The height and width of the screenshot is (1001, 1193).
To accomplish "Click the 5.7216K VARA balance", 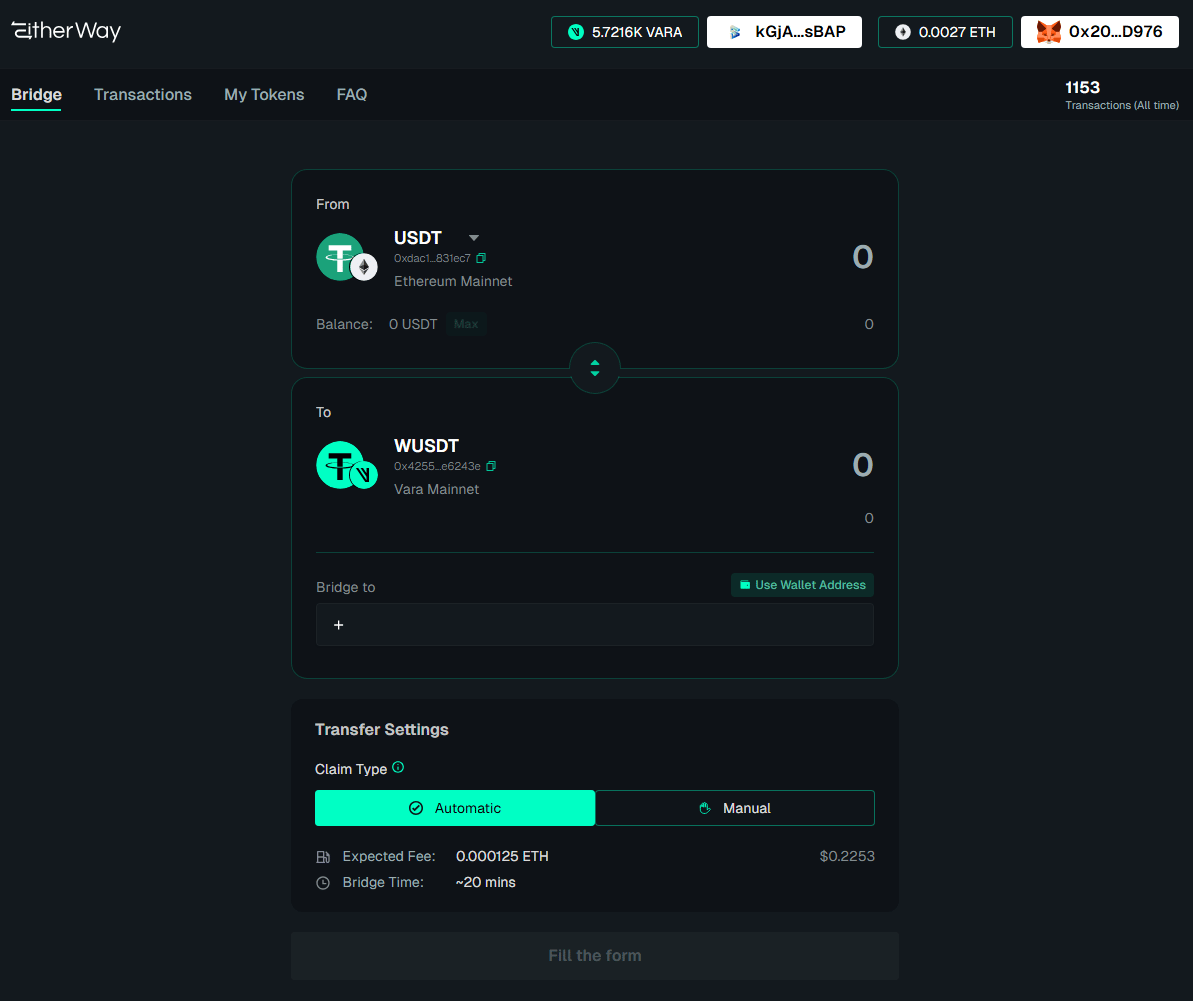I will 625,32.
